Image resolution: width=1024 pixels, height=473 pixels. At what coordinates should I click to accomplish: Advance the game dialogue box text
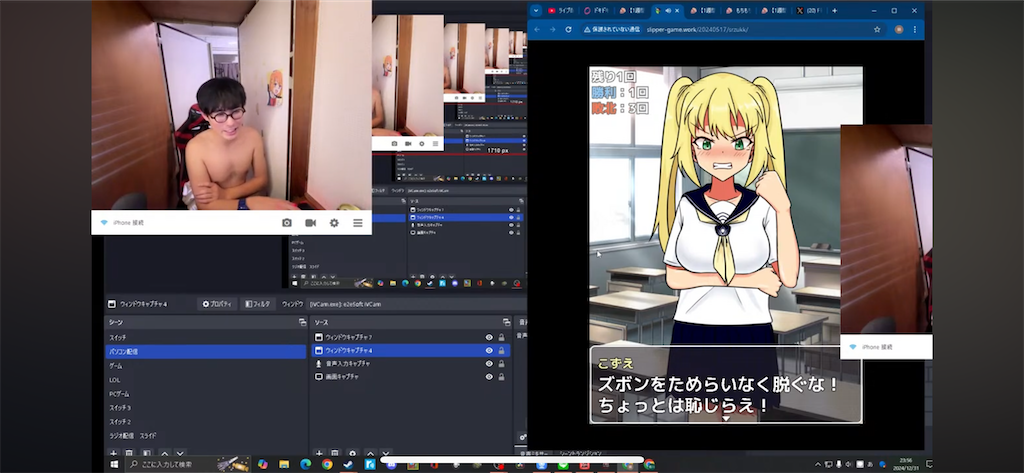click(726, 385)
